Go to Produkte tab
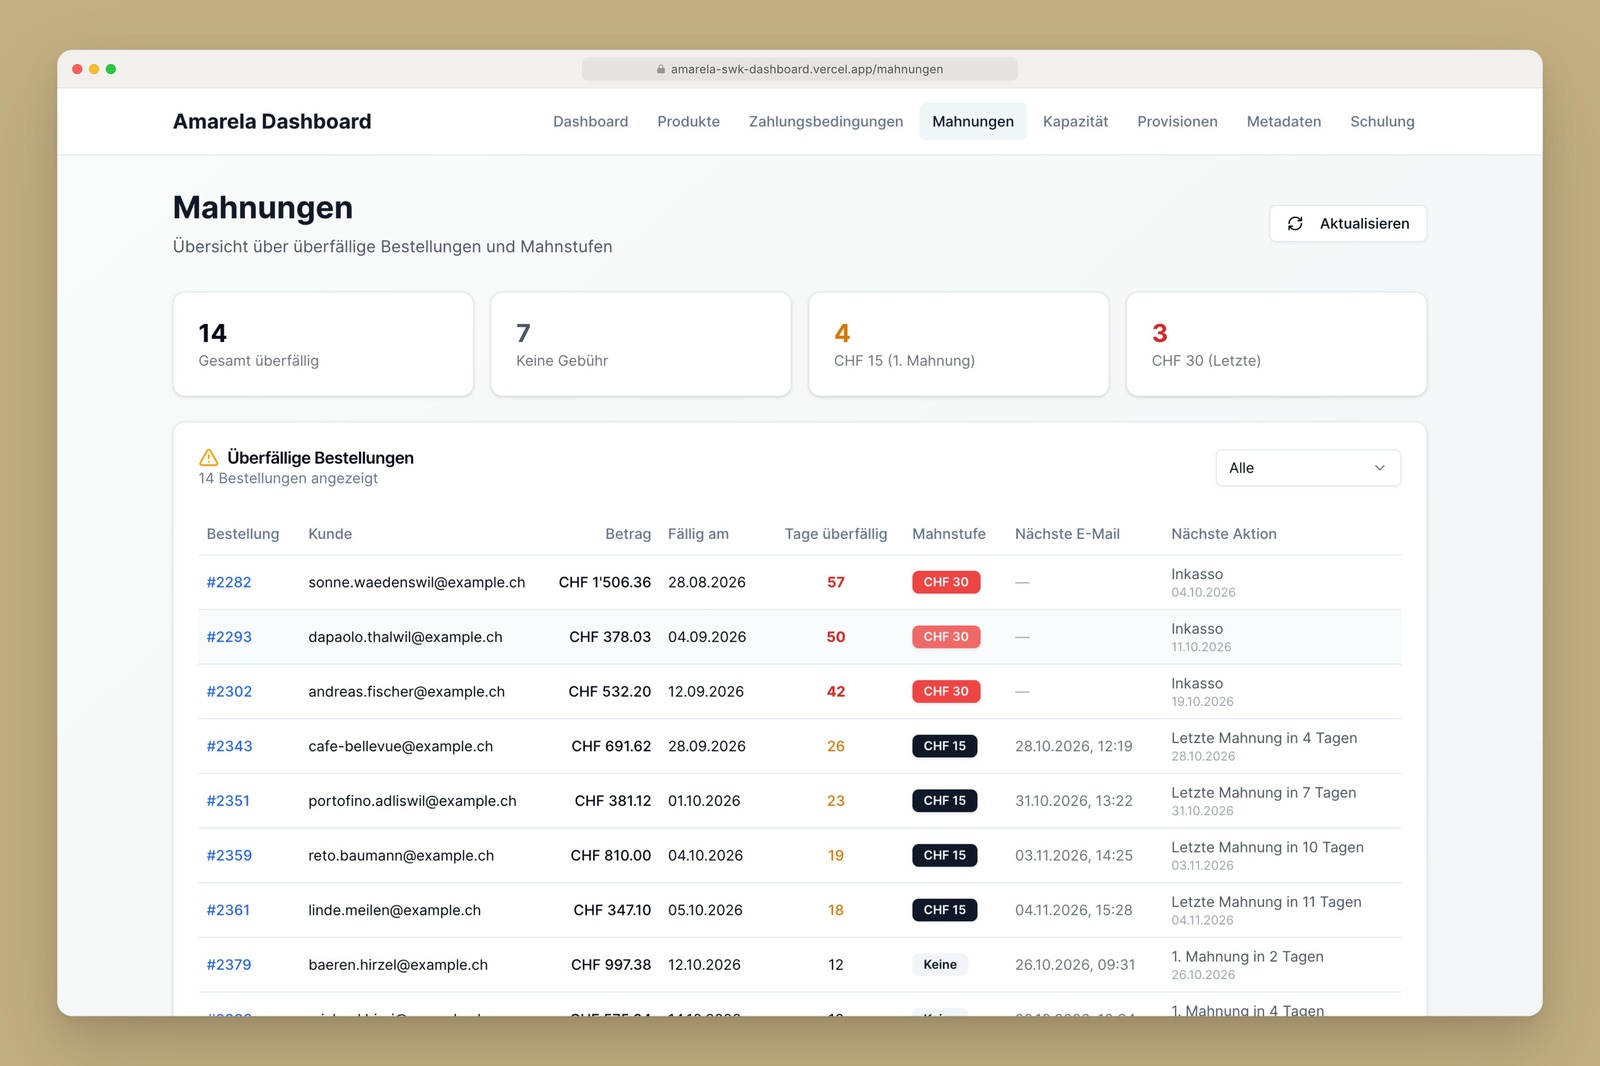Screen dimensions: 1600x1066 point(688,122)
